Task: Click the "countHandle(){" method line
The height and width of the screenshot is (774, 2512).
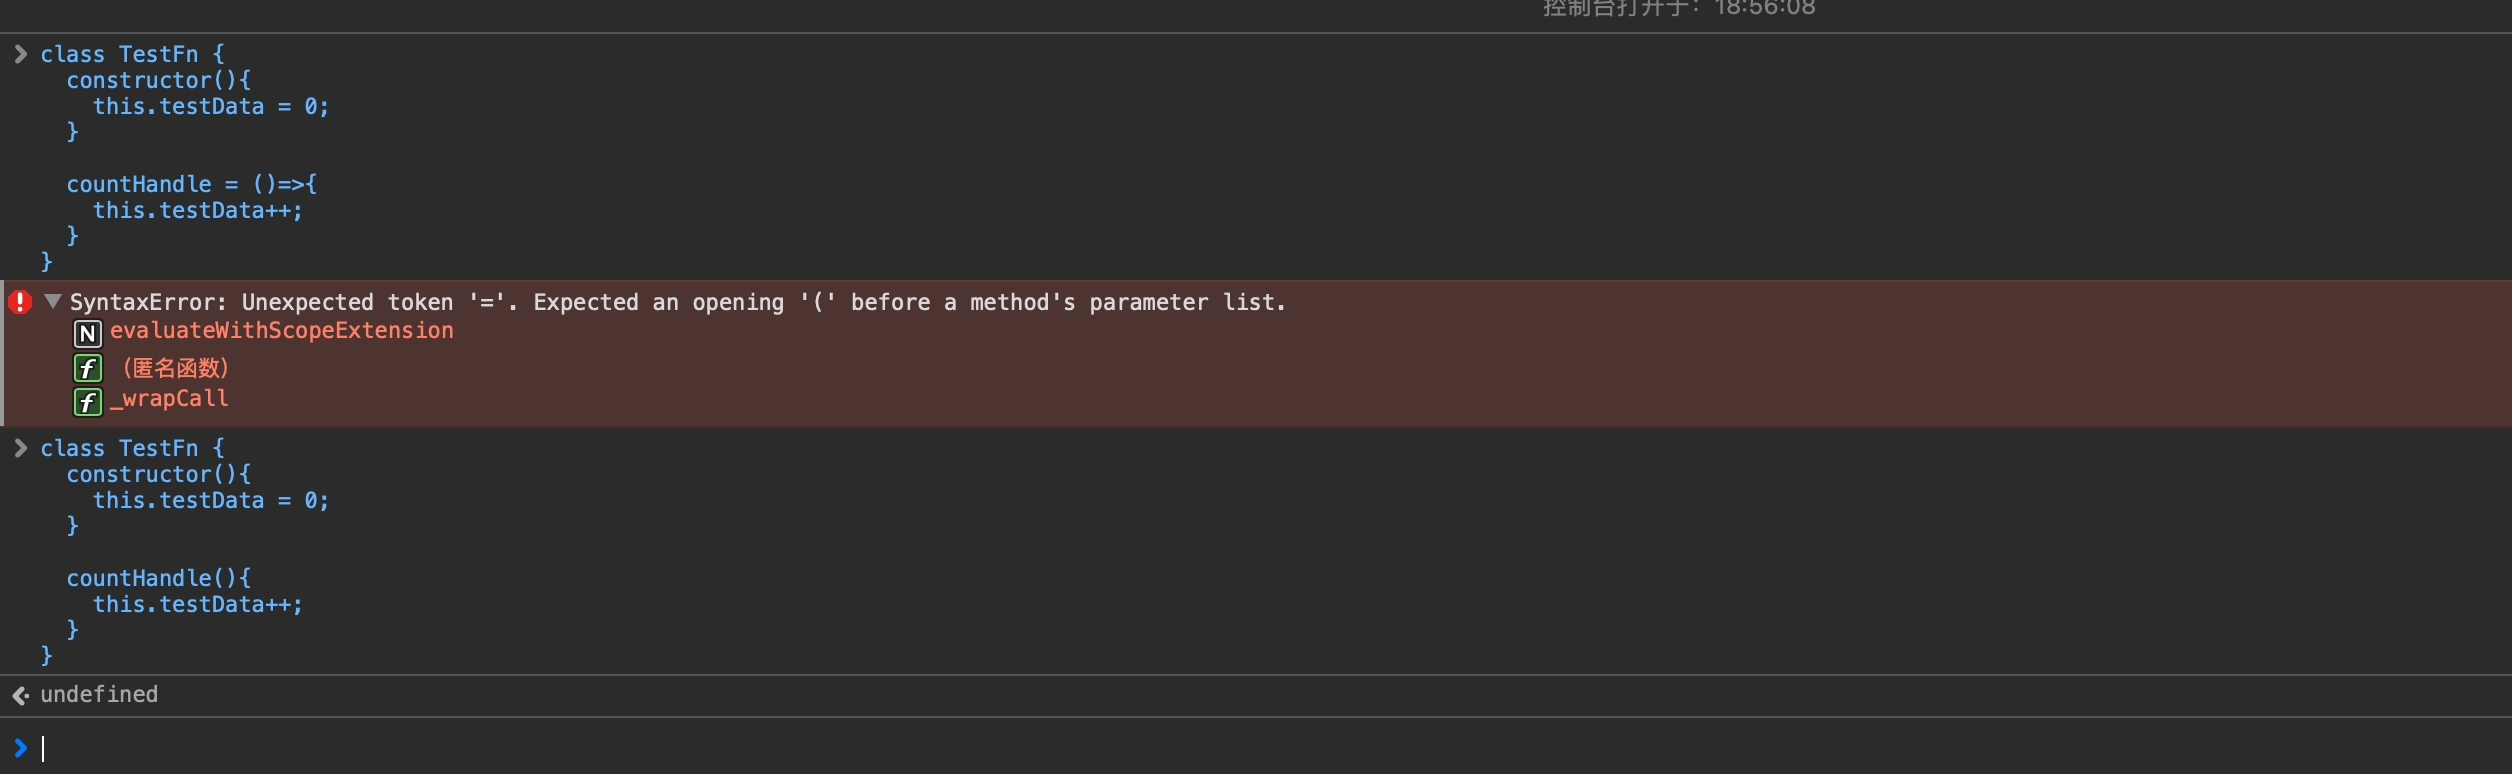Action: click(x=158, y=578)
